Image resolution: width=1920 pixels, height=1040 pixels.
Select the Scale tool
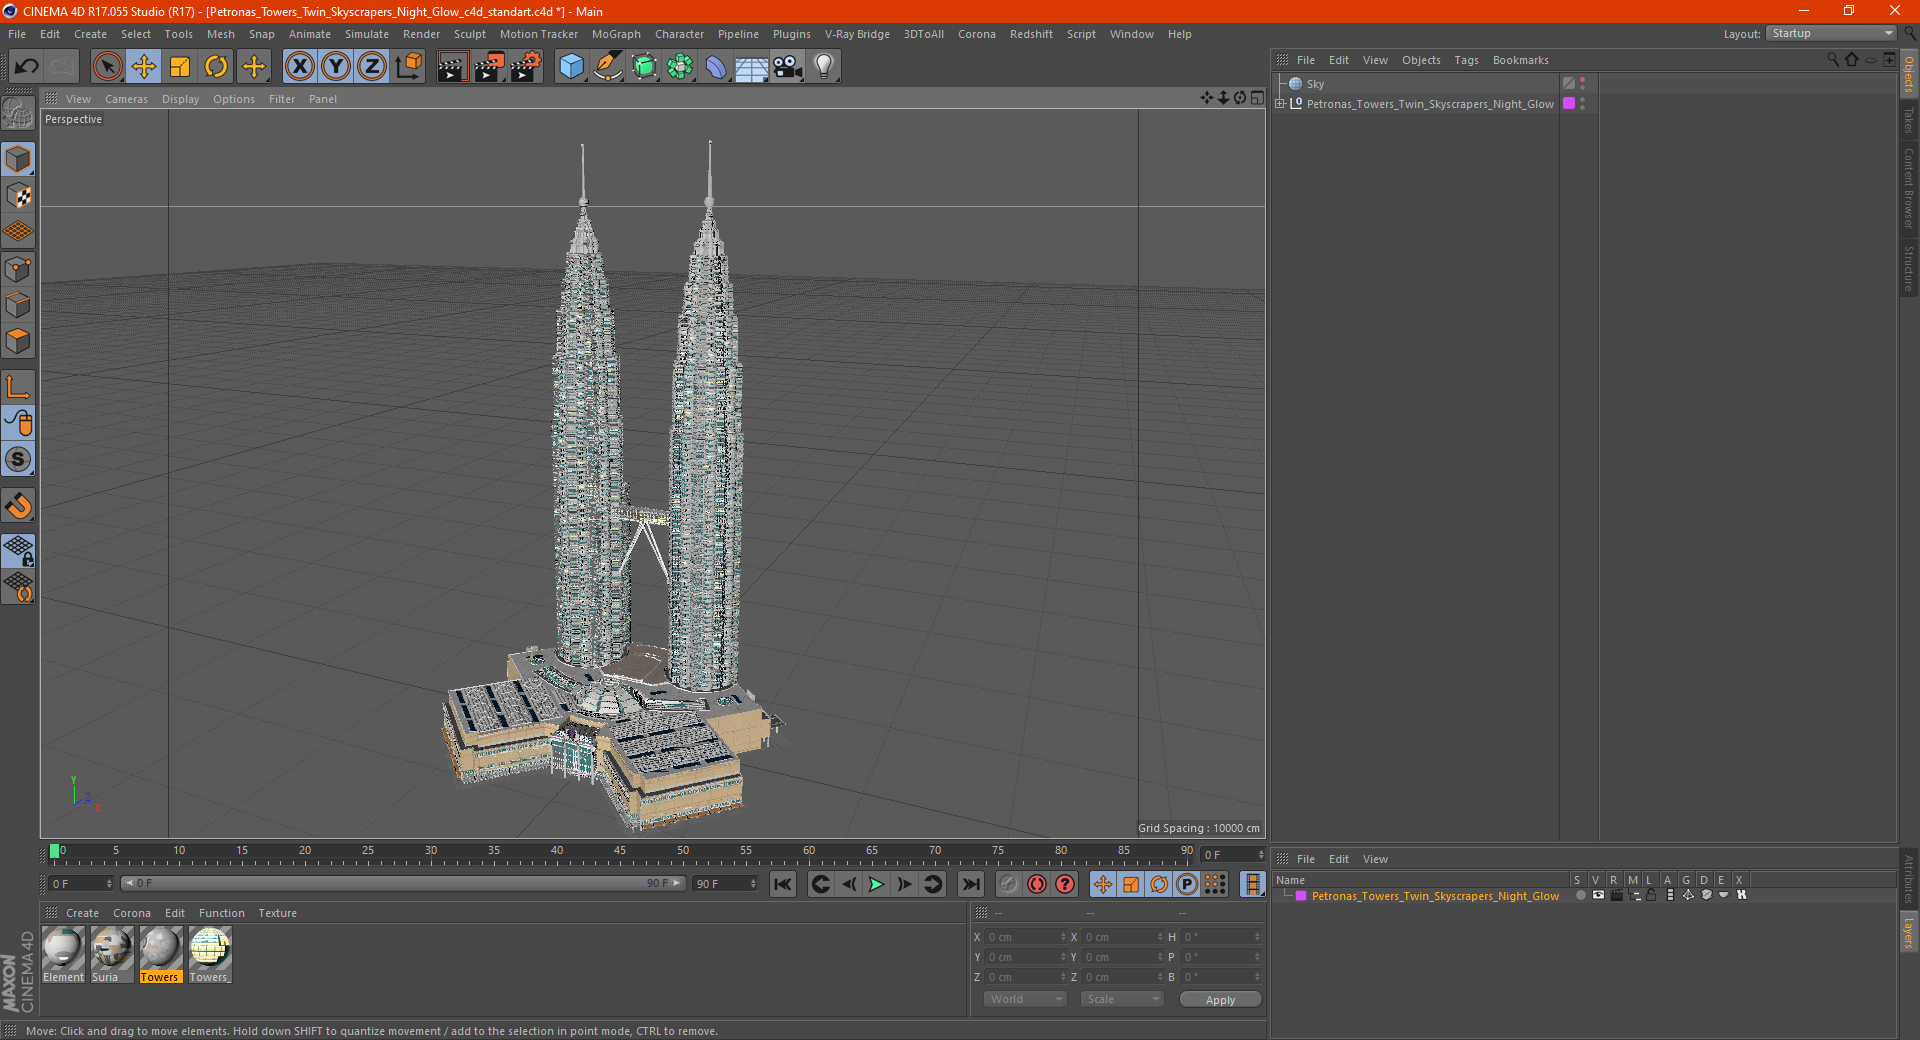[180, 67]
